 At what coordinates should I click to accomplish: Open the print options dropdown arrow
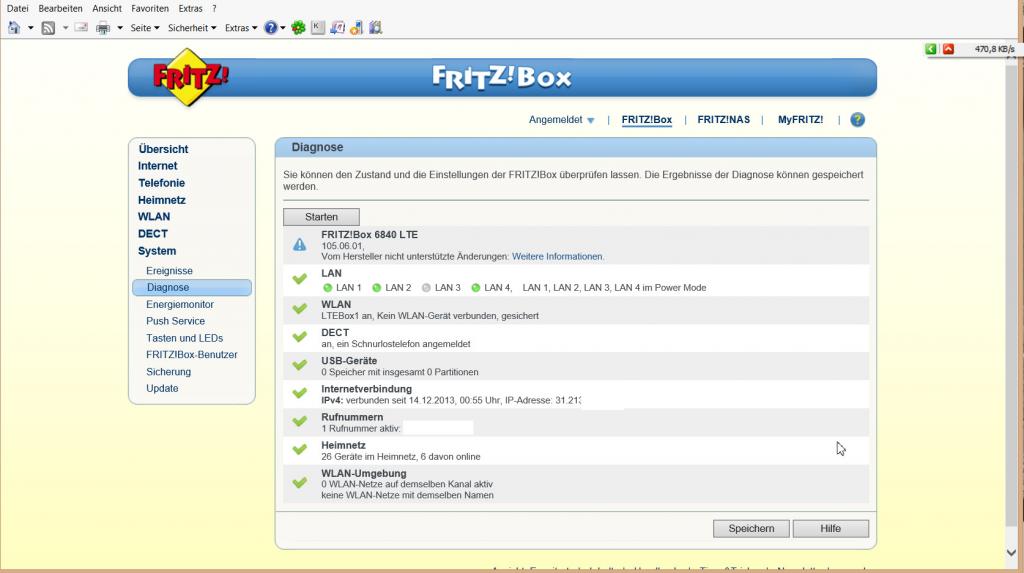pos(120,28)
